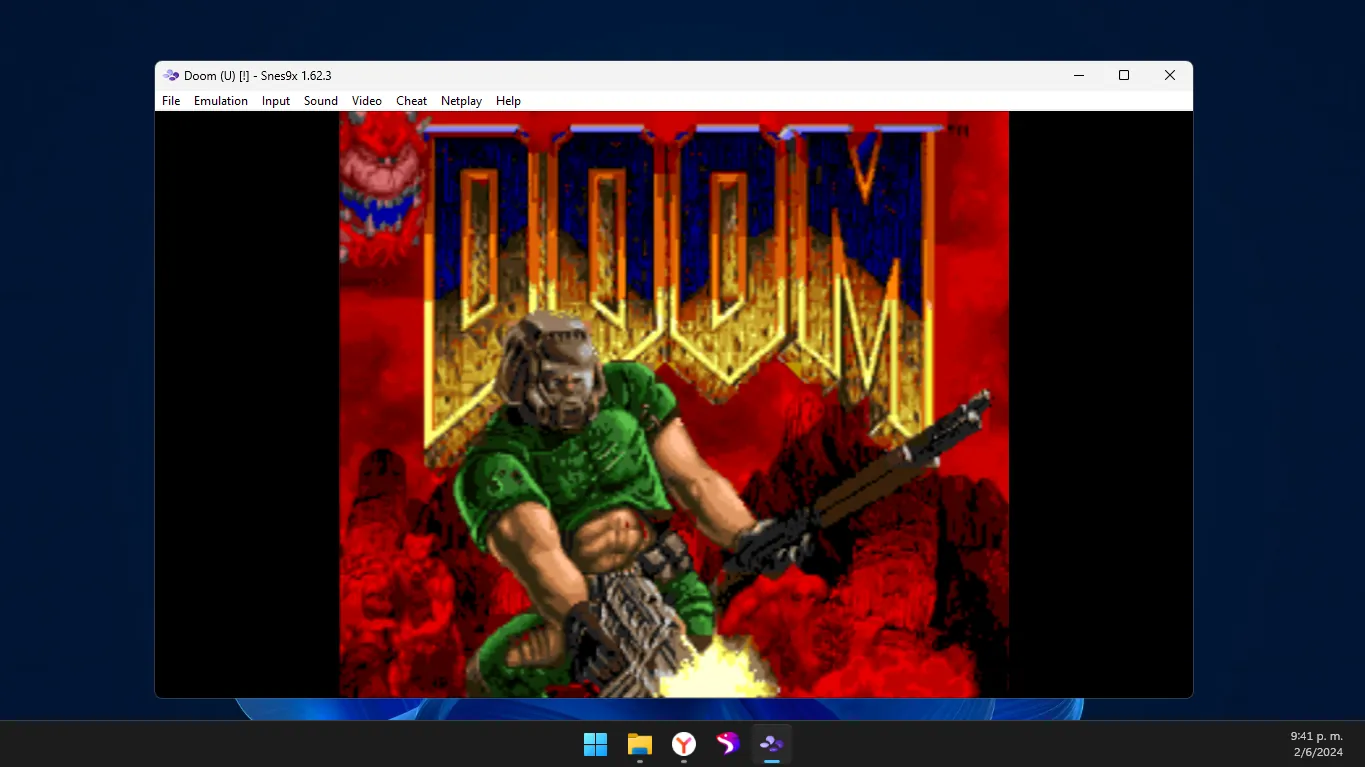Image resolution: width=1365 pixels, height=767 pixels.
Task: Click the Doom (U) [!] - Snes9x 1.62.3 title
Action: click(257, 76)
